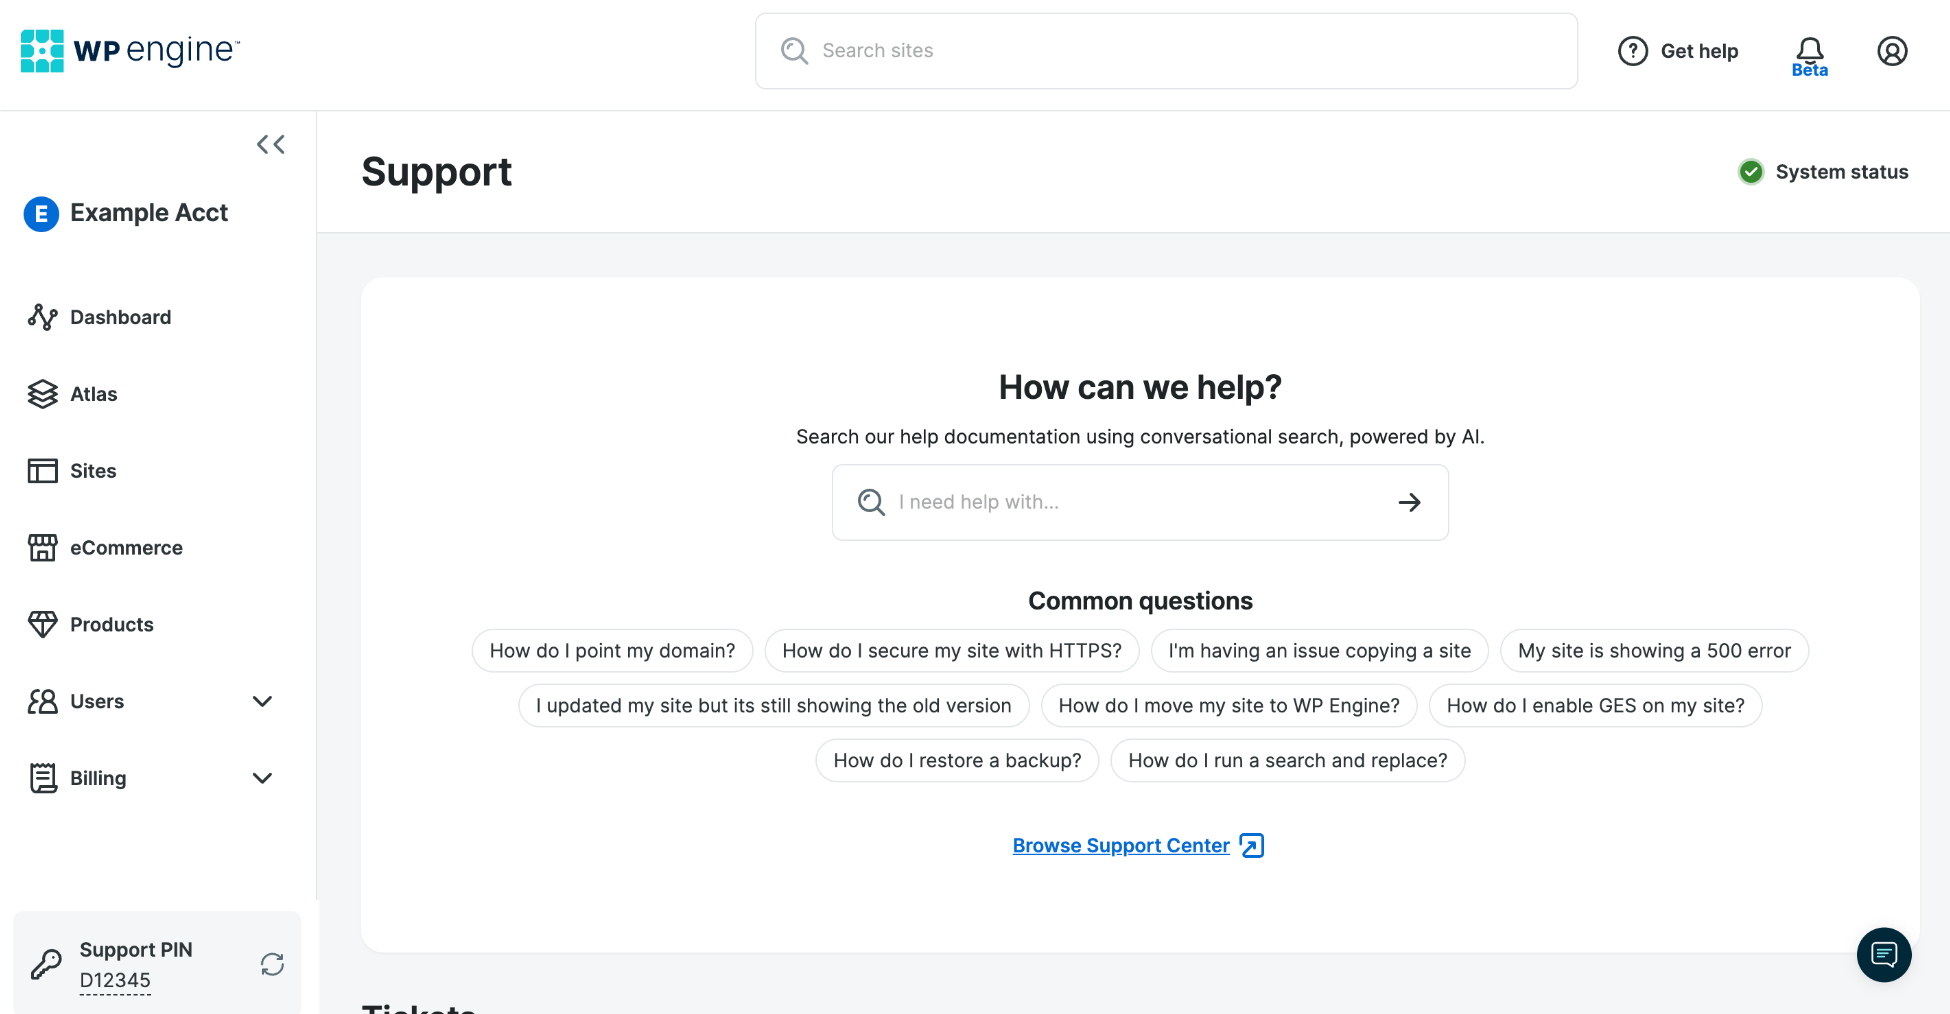
Task: Click the Get help option
Action: (x=1678, y=50)
